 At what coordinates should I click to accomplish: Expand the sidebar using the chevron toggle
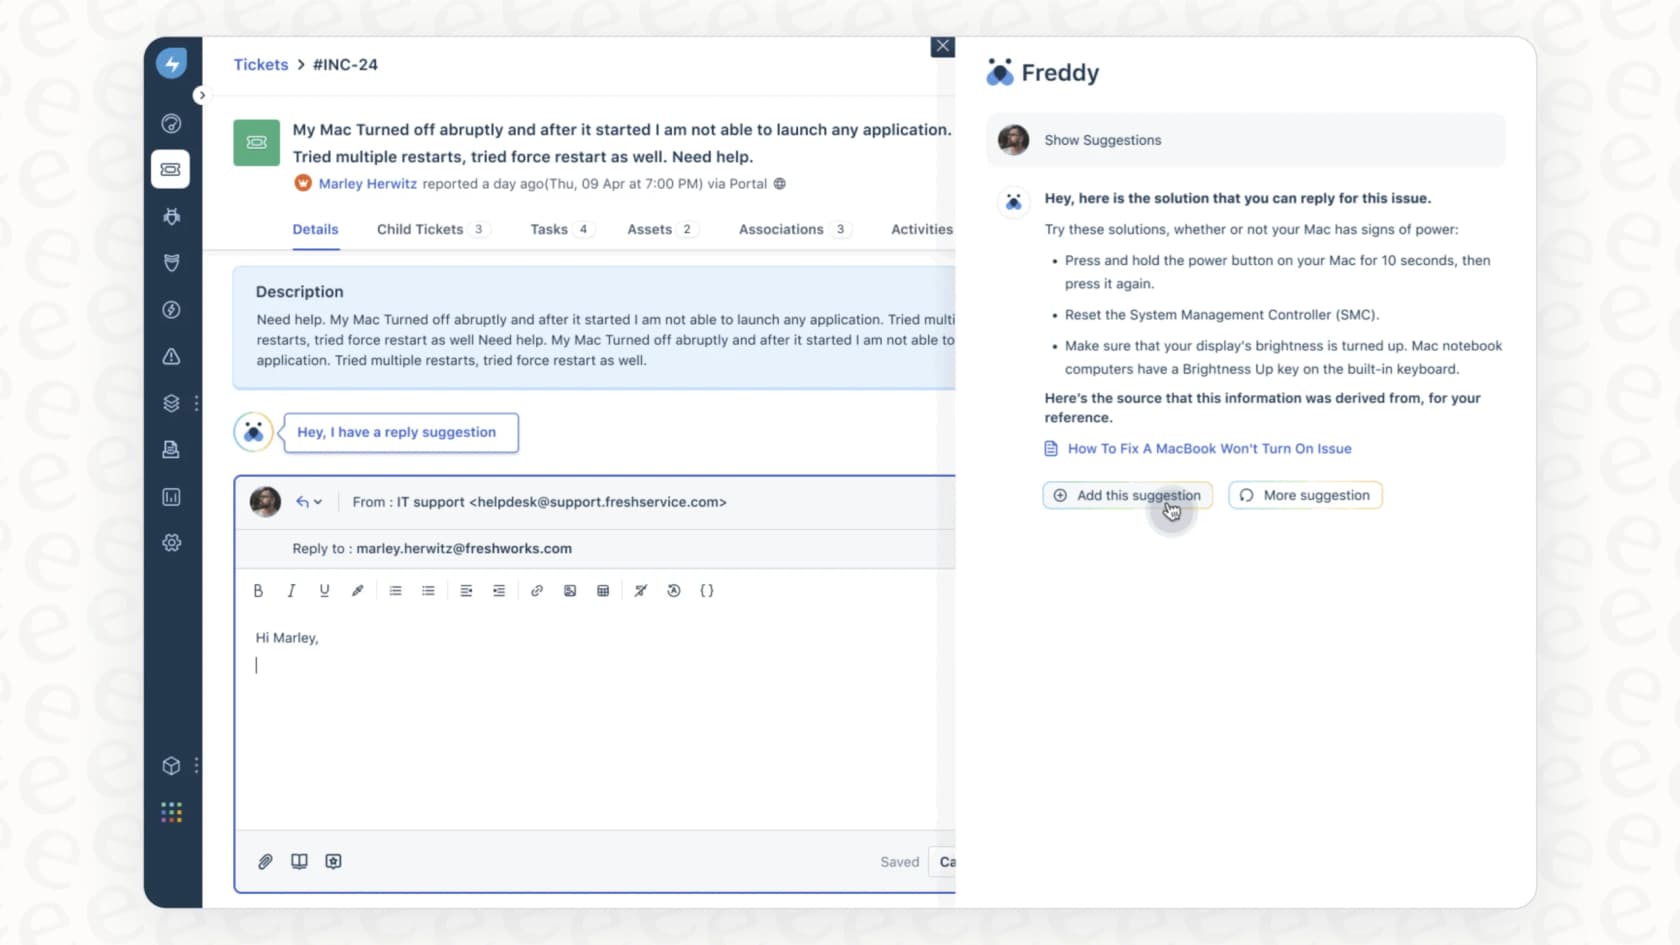click(202, 95)
